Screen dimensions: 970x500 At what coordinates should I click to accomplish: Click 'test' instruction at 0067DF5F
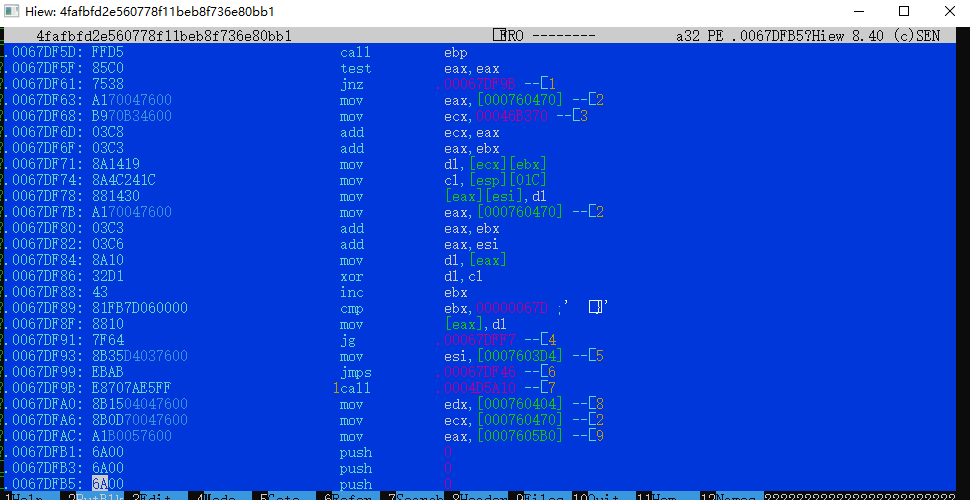coord(355,68)
